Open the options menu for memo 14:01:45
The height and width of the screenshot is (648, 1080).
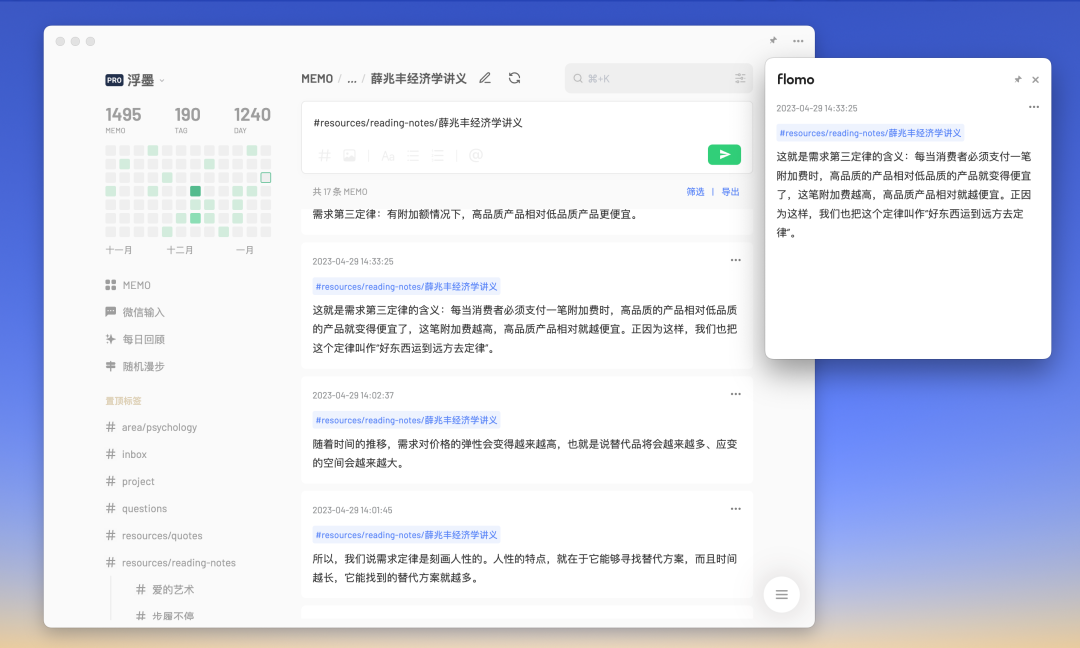tap(736, 509)
